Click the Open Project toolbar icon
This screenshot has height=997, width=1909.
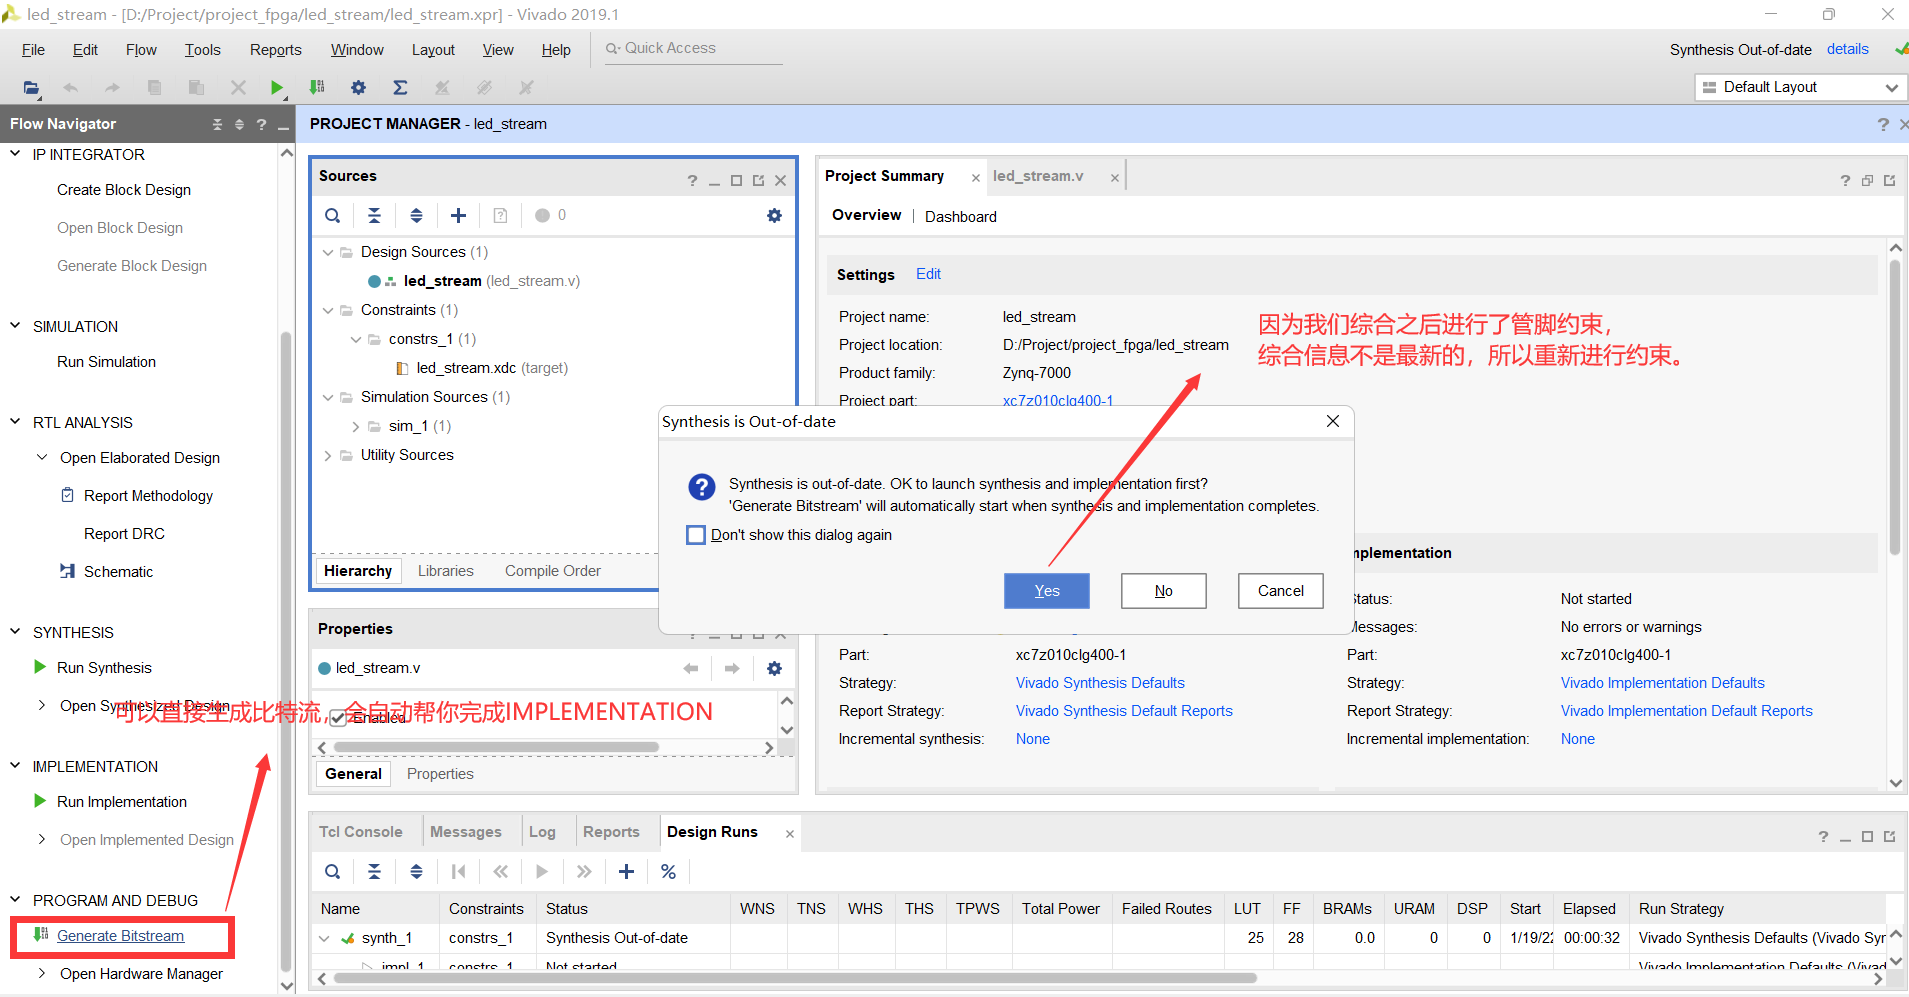point(31,88)
